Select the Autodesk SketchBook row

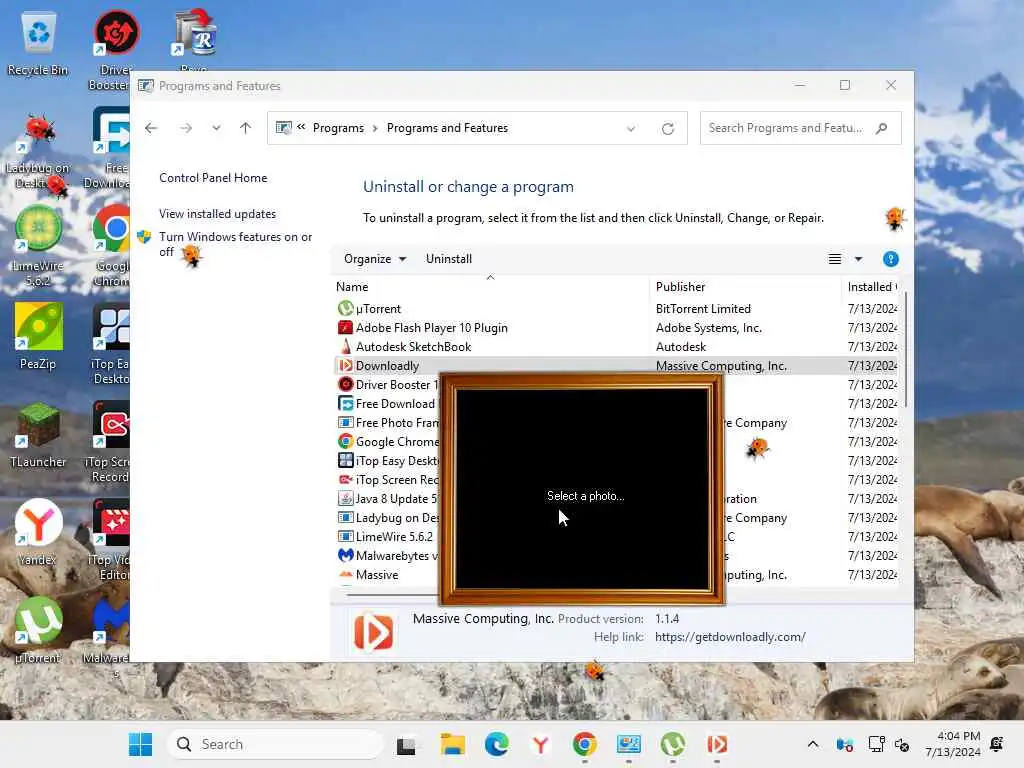(616, 347)
